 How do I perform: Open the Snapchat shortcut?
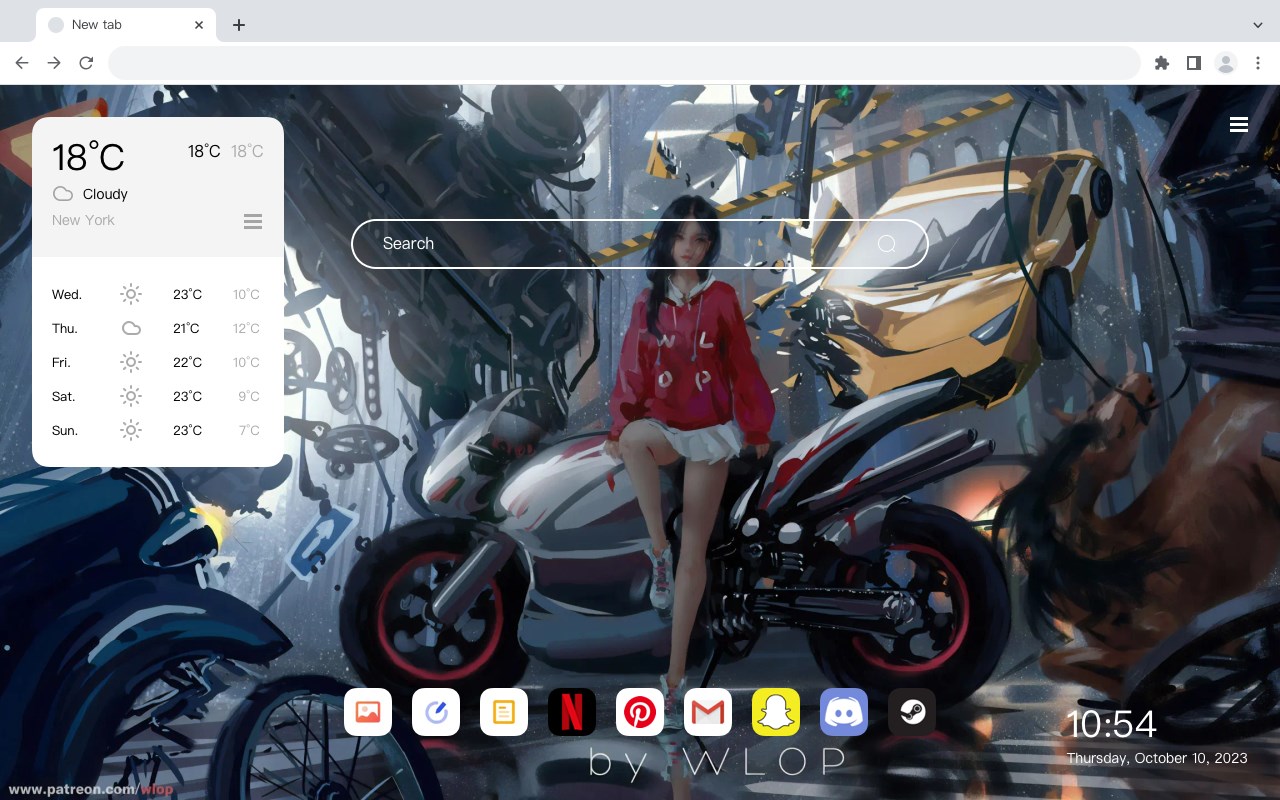tap(776, 712)
